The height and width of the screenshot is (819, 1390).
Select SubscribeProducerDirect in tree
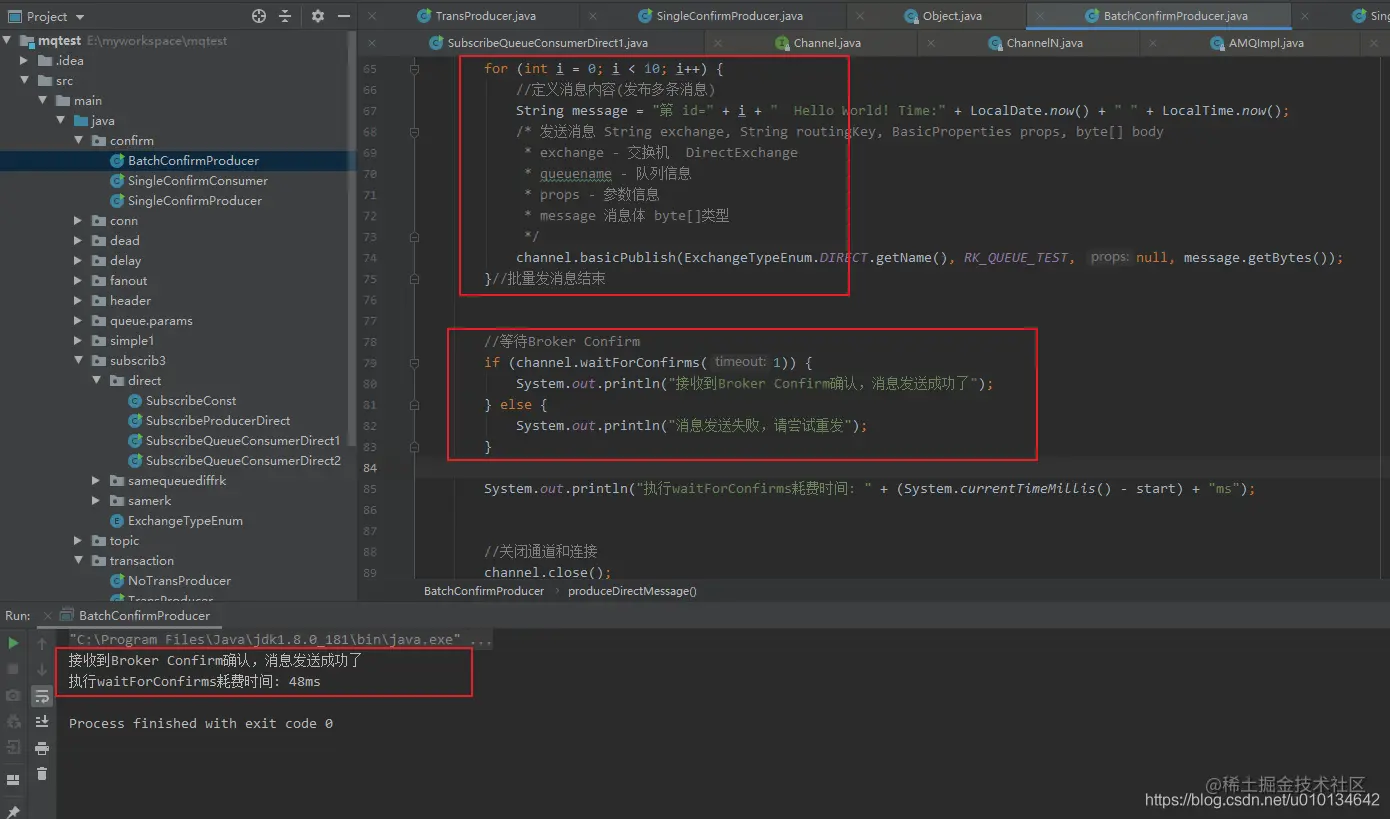tap(218, 421)
